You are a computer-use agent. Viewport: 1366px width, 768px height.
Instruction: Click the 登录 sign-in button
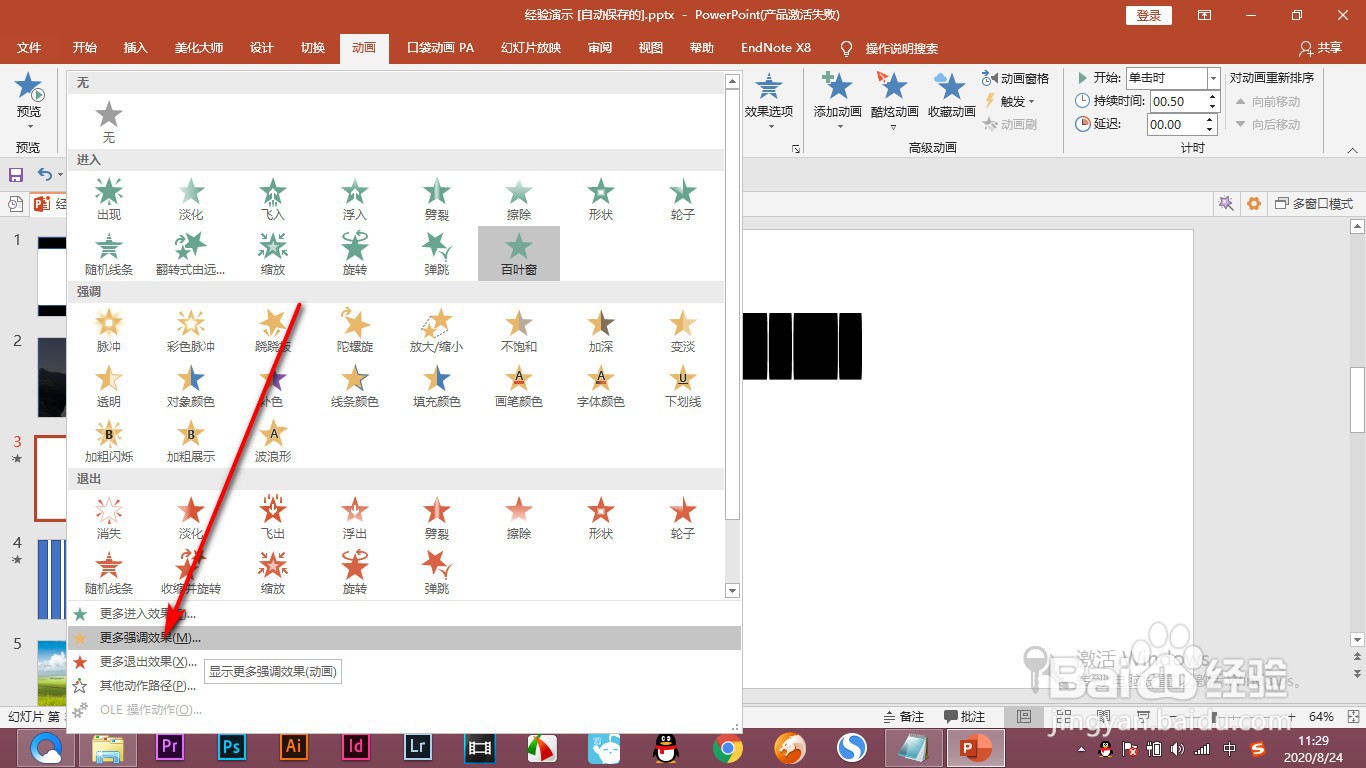[1149, 15]
